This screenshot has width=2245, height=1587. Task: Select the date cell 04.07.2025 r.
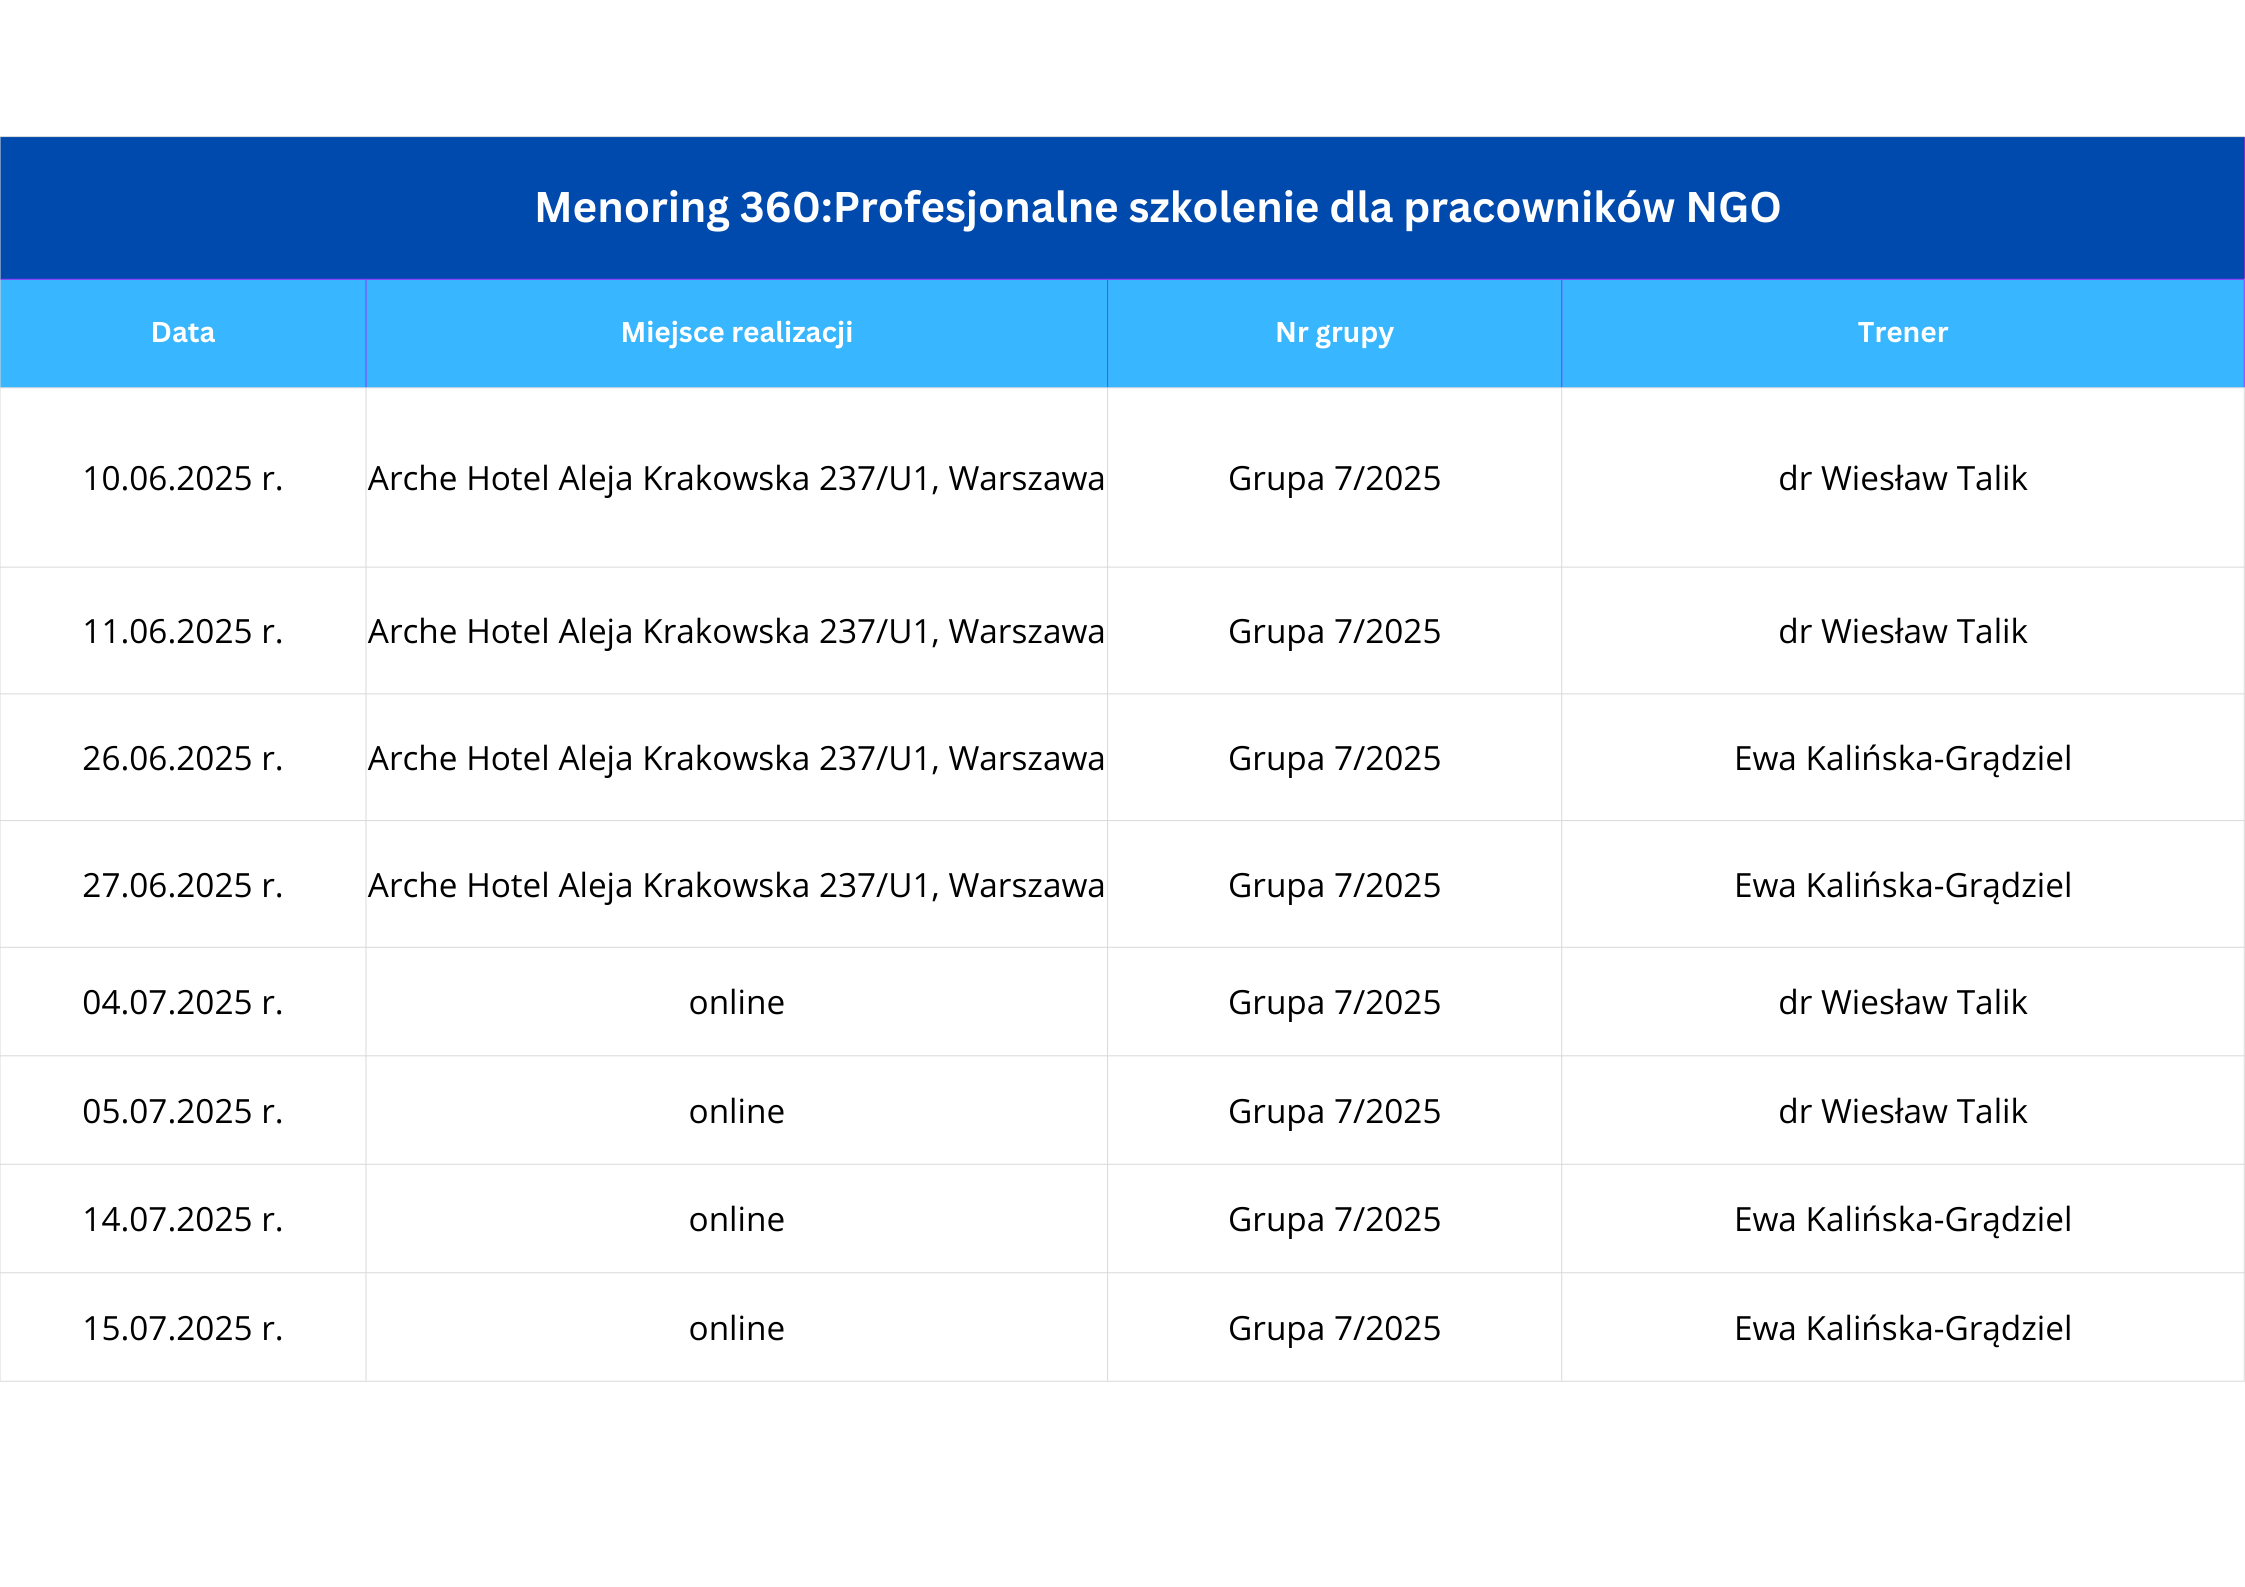(183, 1003)
